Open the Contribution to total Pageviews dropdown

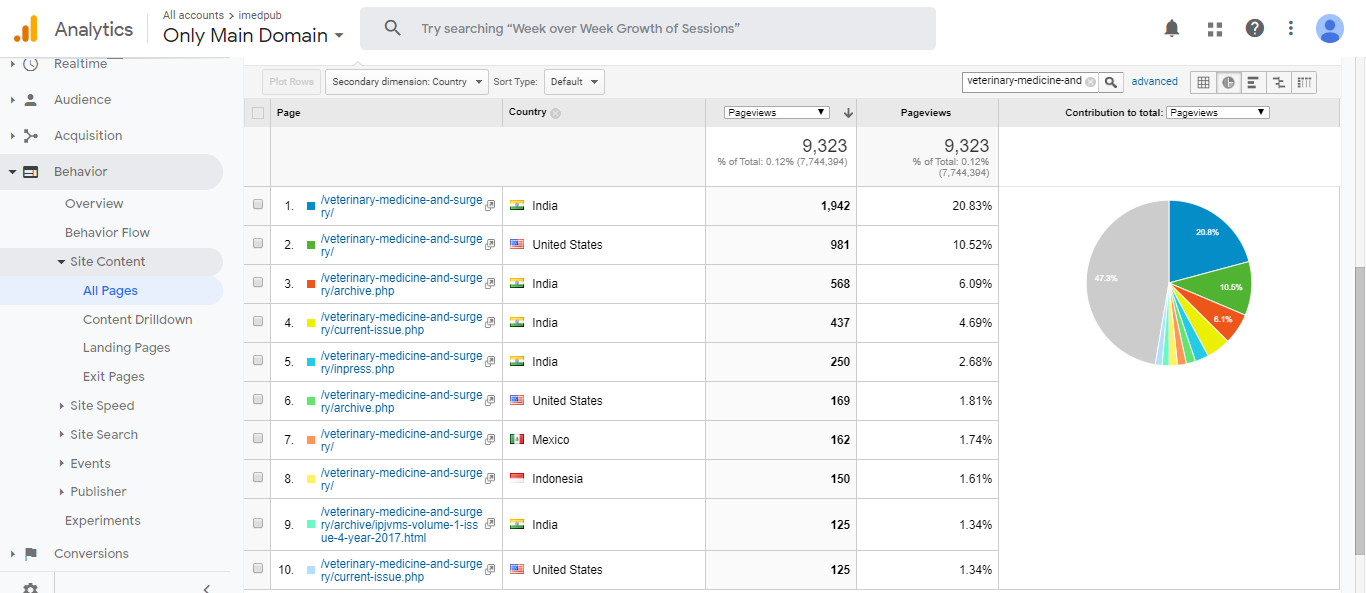point(1217,113)
